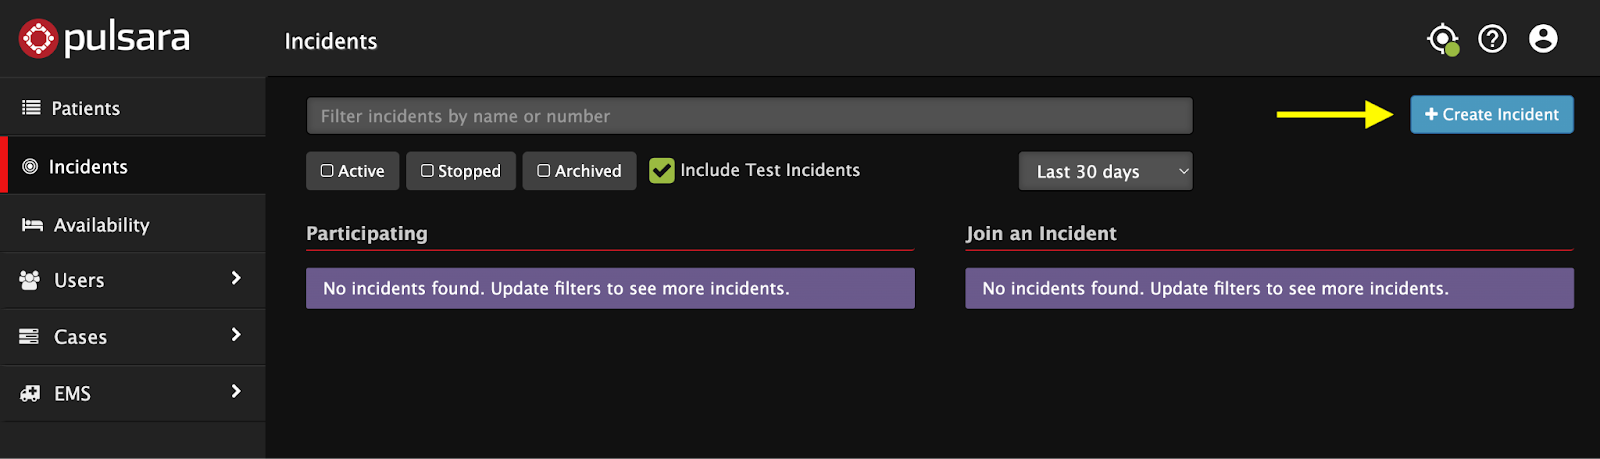
Task: Toggle the Stopped filter checkbox
Action: click(x=427, y=171)
